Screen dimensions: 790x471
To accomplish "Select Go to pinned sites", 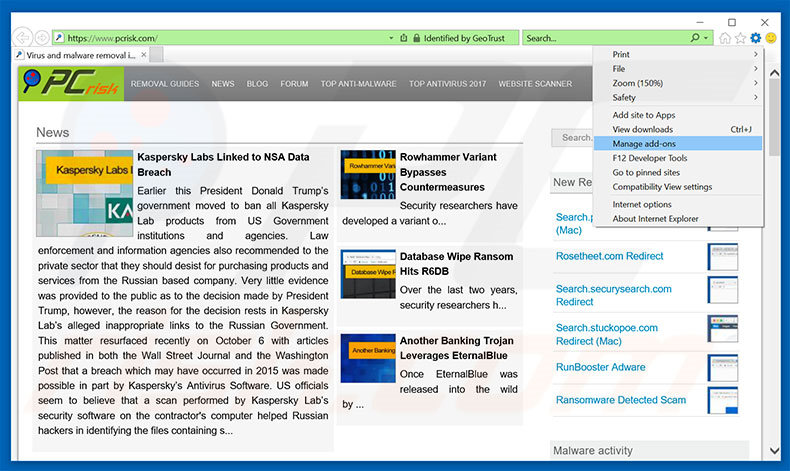I will 678,172.
